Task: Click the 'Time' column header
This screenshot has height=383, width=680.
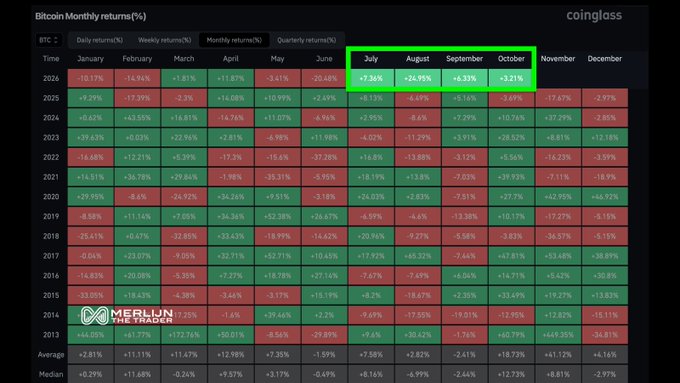Action: [x=51, y=59]
